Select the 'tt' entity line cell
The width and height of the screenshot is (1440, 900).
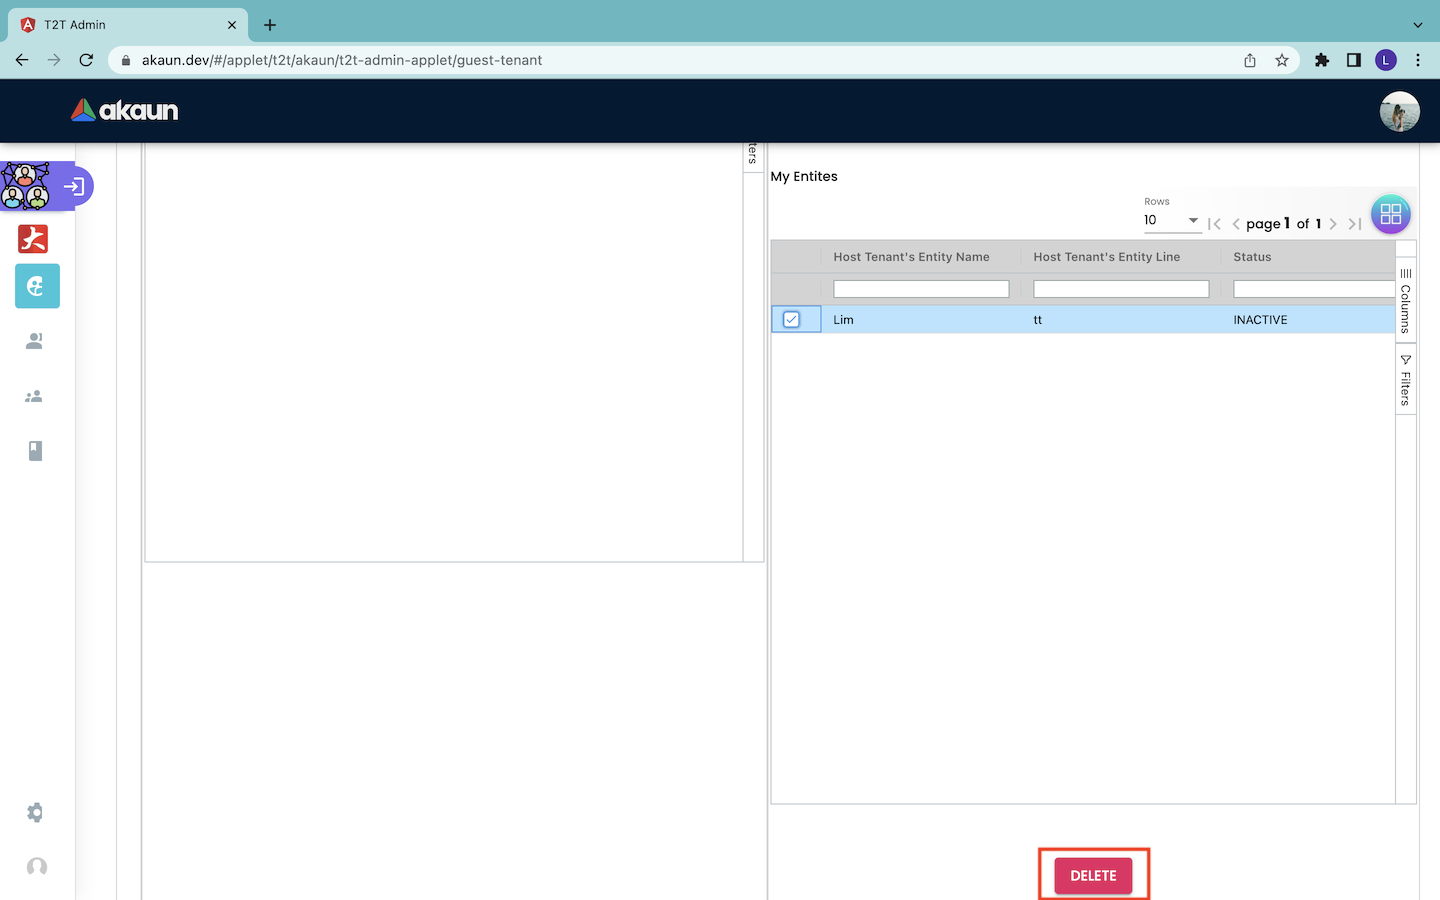pyautogui.click(x=1121, y=320)
